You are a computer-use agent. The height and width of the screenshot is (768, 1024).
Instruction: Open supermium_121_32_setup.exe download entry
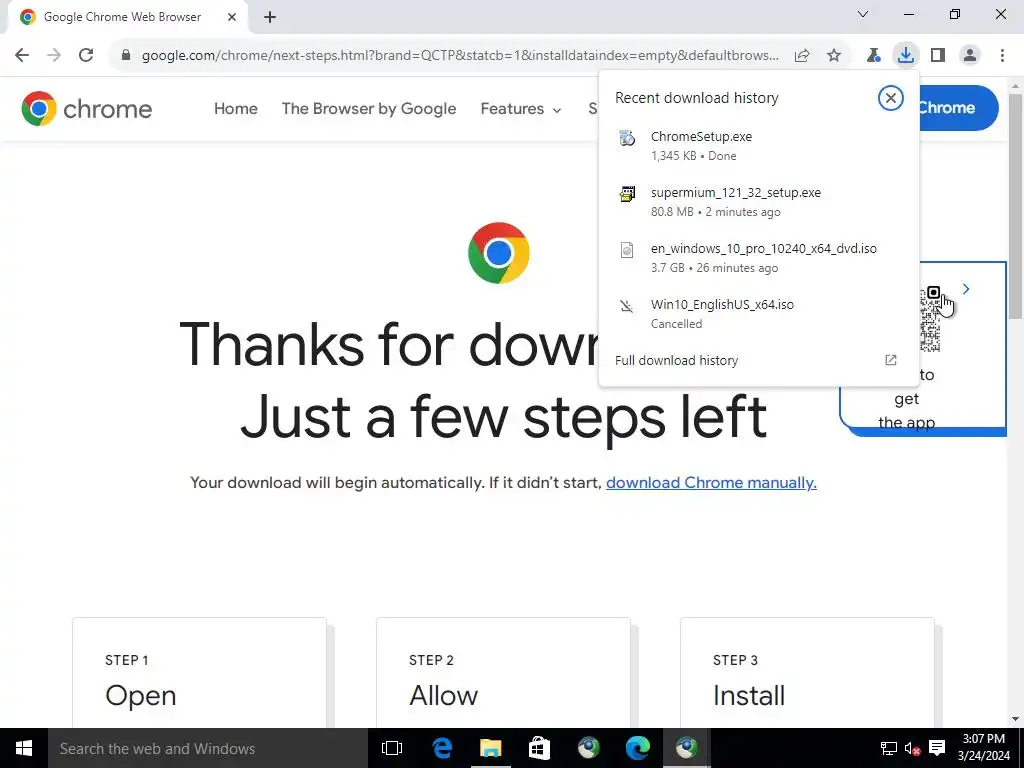[758, 202]
